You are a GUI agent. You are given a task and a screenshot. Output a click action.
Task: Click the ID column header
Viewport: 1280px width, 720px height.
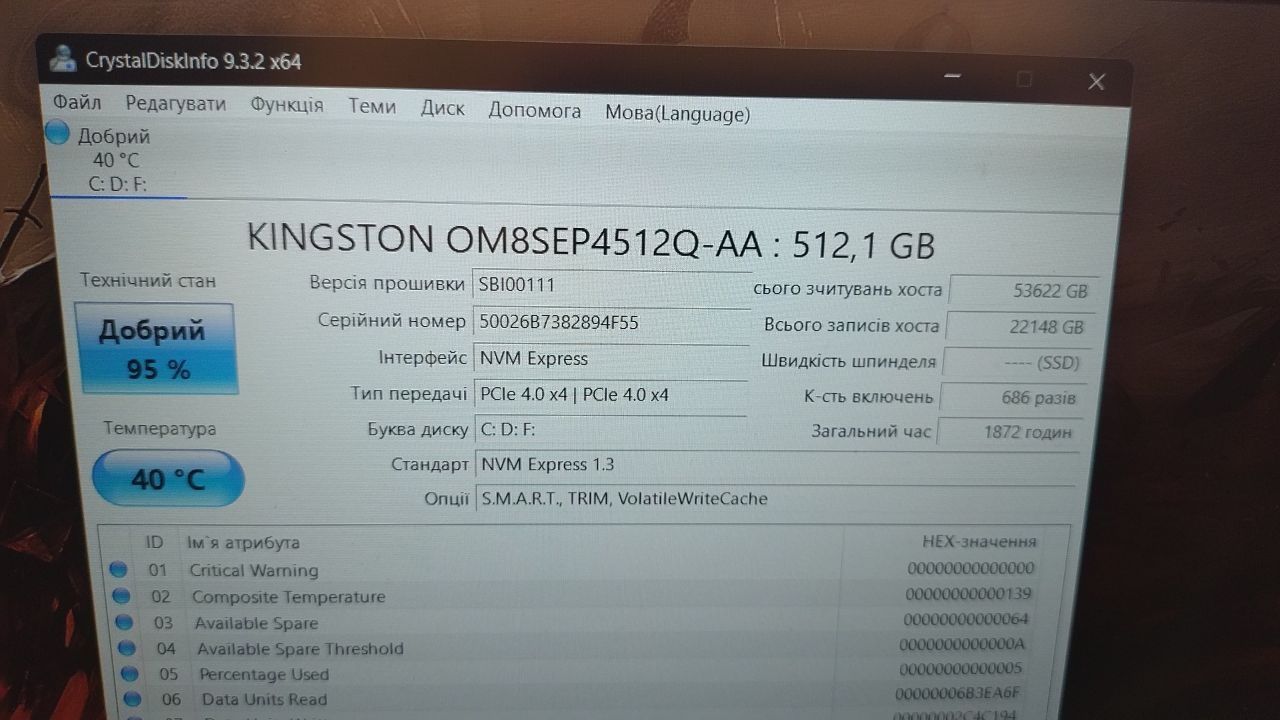coord(155,542)
